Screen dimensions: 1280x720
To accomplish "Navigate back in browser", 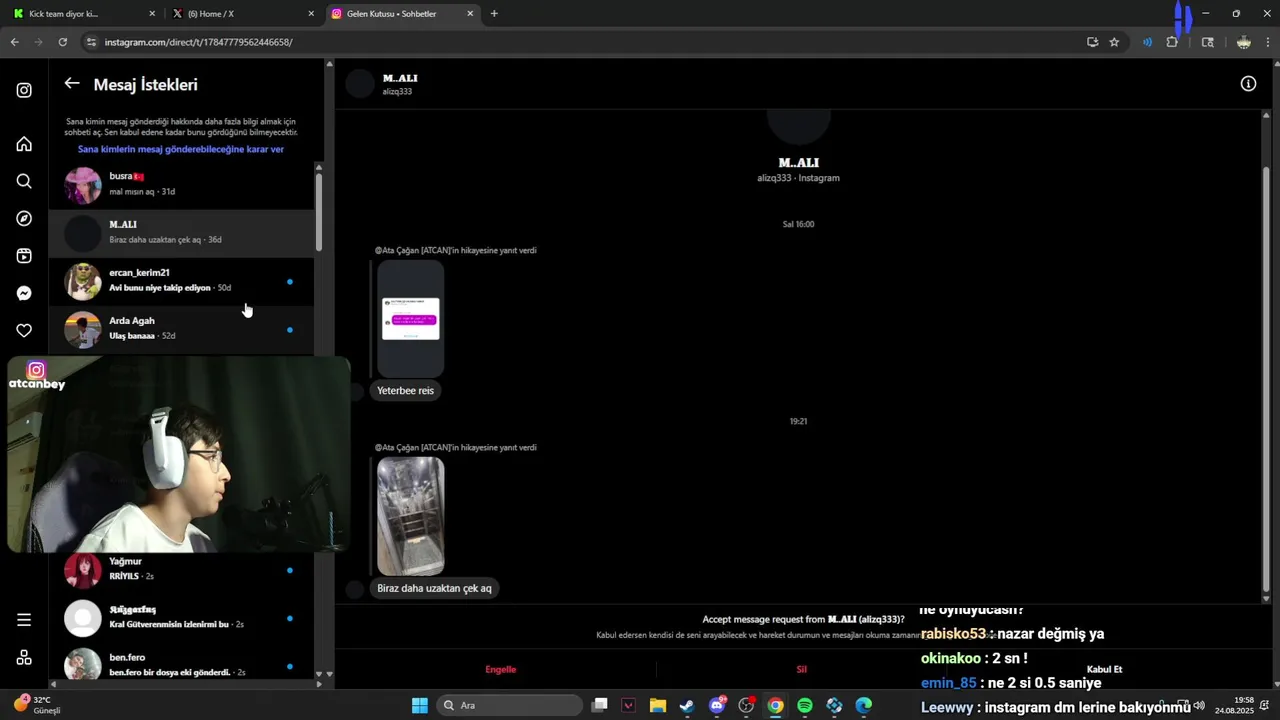I will 14,42.
